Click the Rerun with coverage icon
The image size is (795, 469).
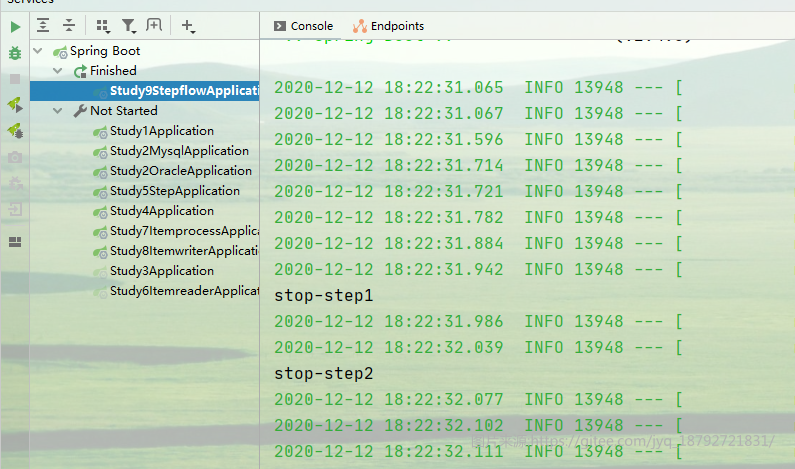[15, 104]
